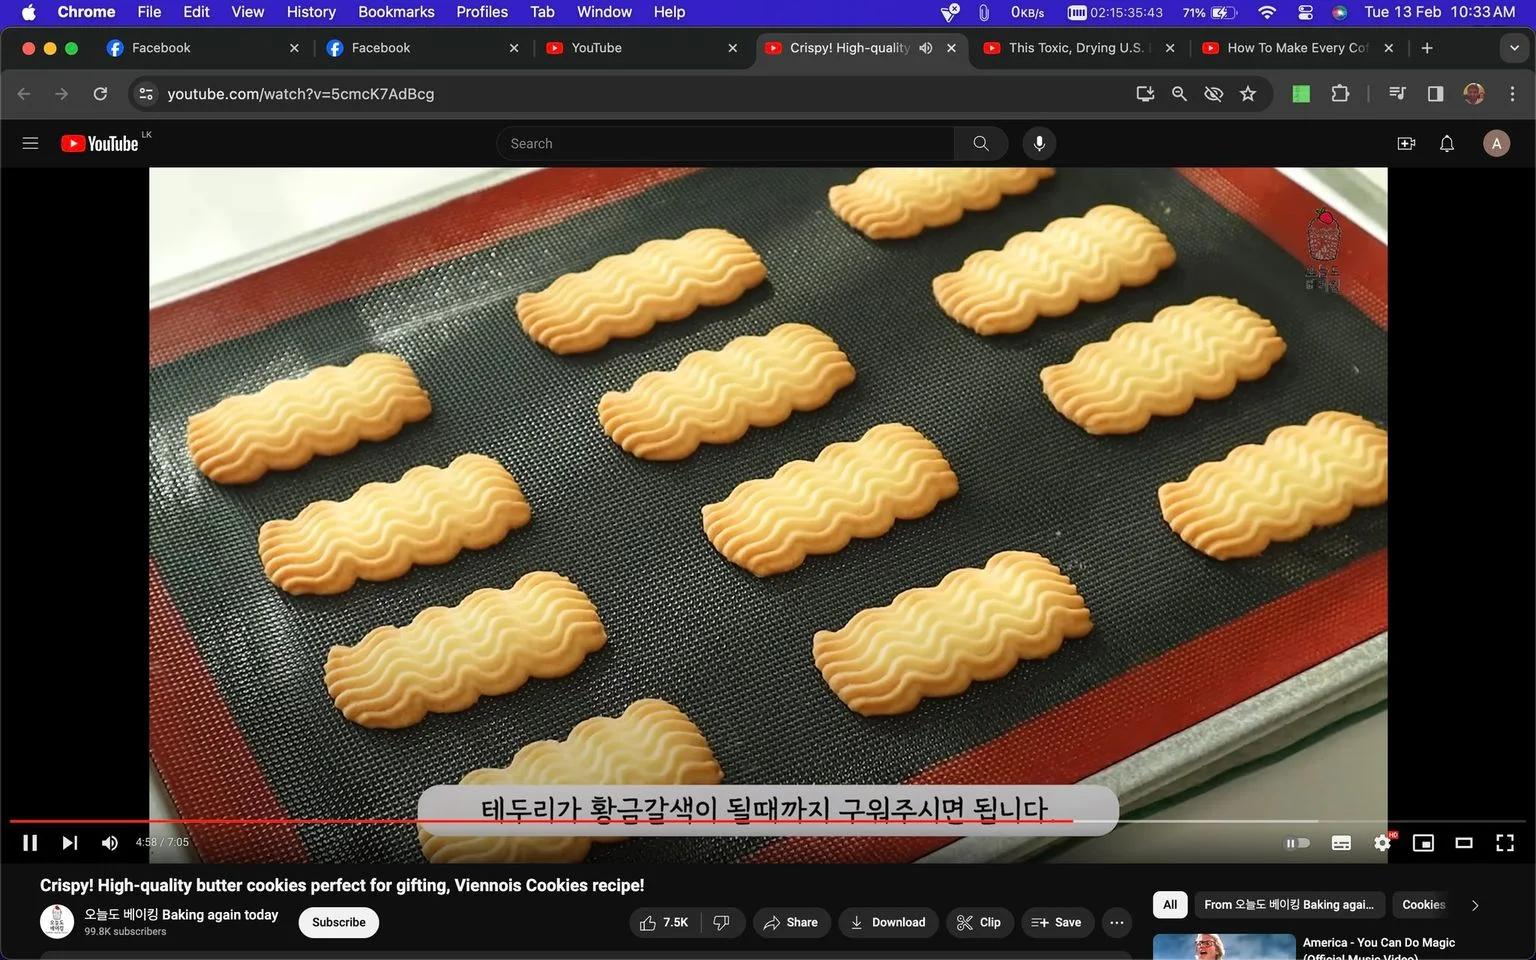Viewport: 1536px width, 960px height.
Task: Like the video with 7.5K likes
Action: pyautogui.click(x=665, y=922)
